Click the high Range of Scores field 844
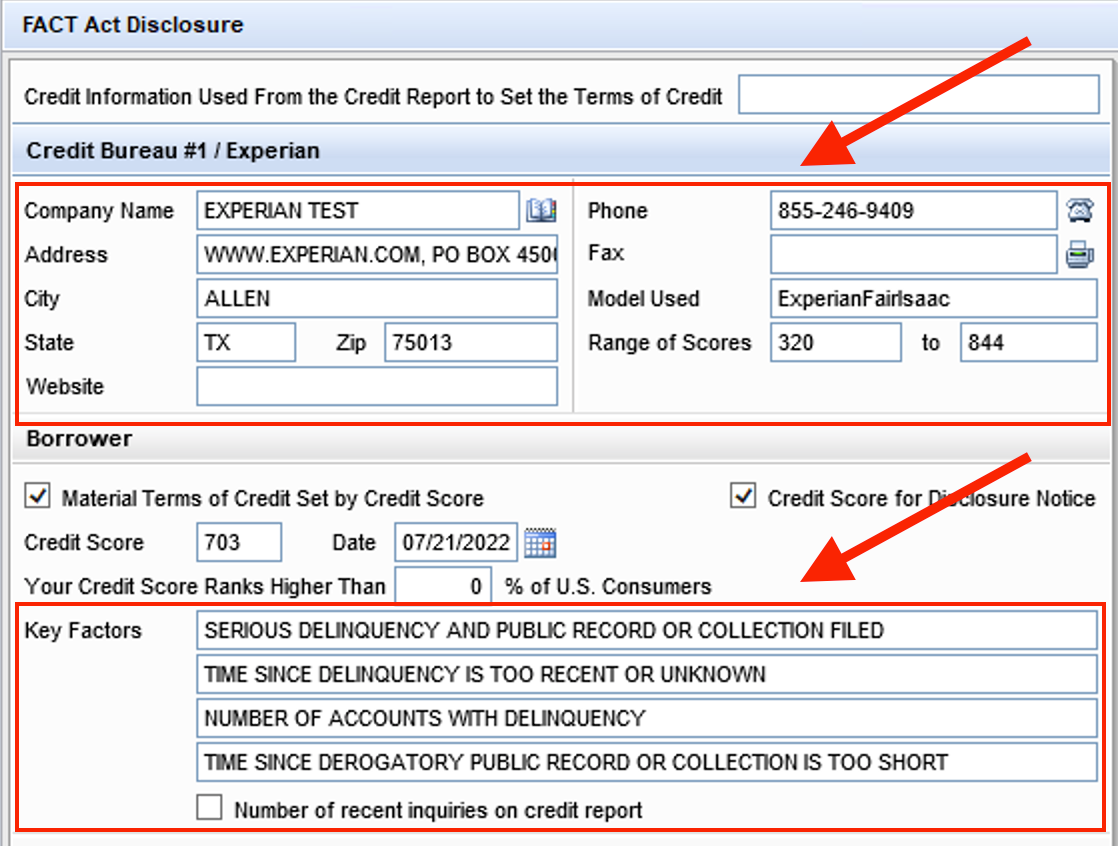 [x=1029, y=342]
